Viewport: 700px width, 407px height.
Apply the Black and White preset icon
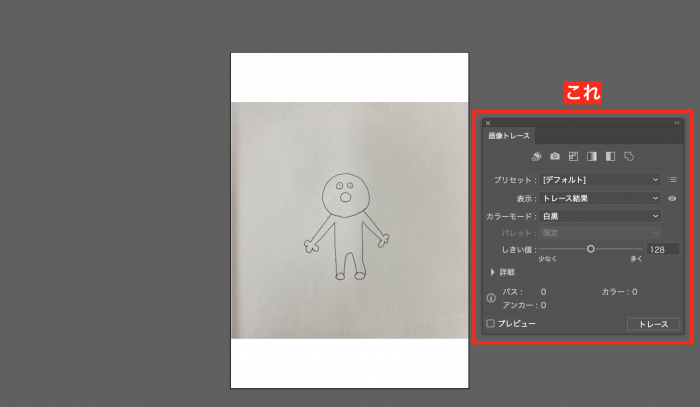(x=610, y=157)
